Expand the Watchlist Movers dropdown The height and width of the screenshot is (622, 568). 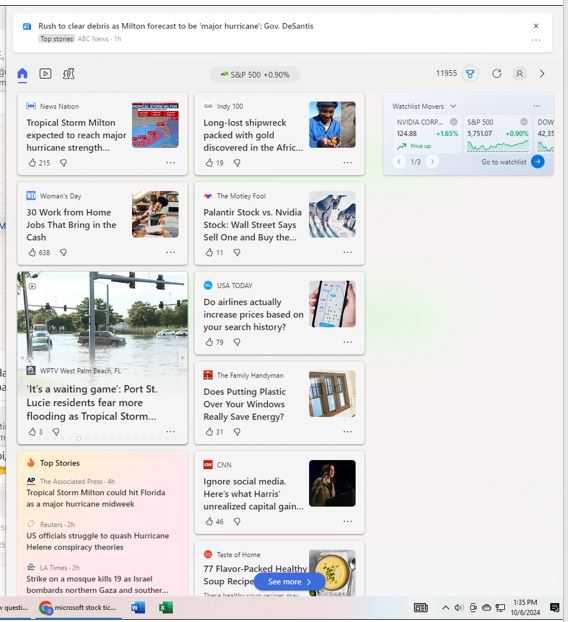coord(453,106)
